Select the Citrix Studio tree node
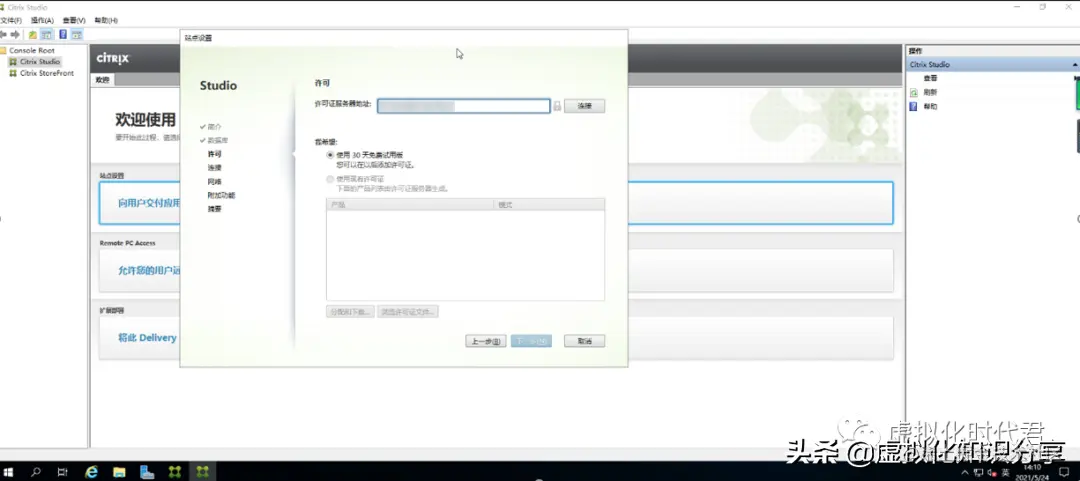This screenshot has height=481, width=1080. (40, 61)
